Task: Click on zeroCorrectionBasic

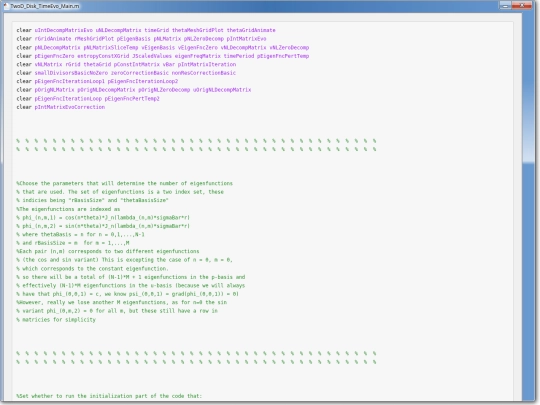Action: (x=139, y=73)
